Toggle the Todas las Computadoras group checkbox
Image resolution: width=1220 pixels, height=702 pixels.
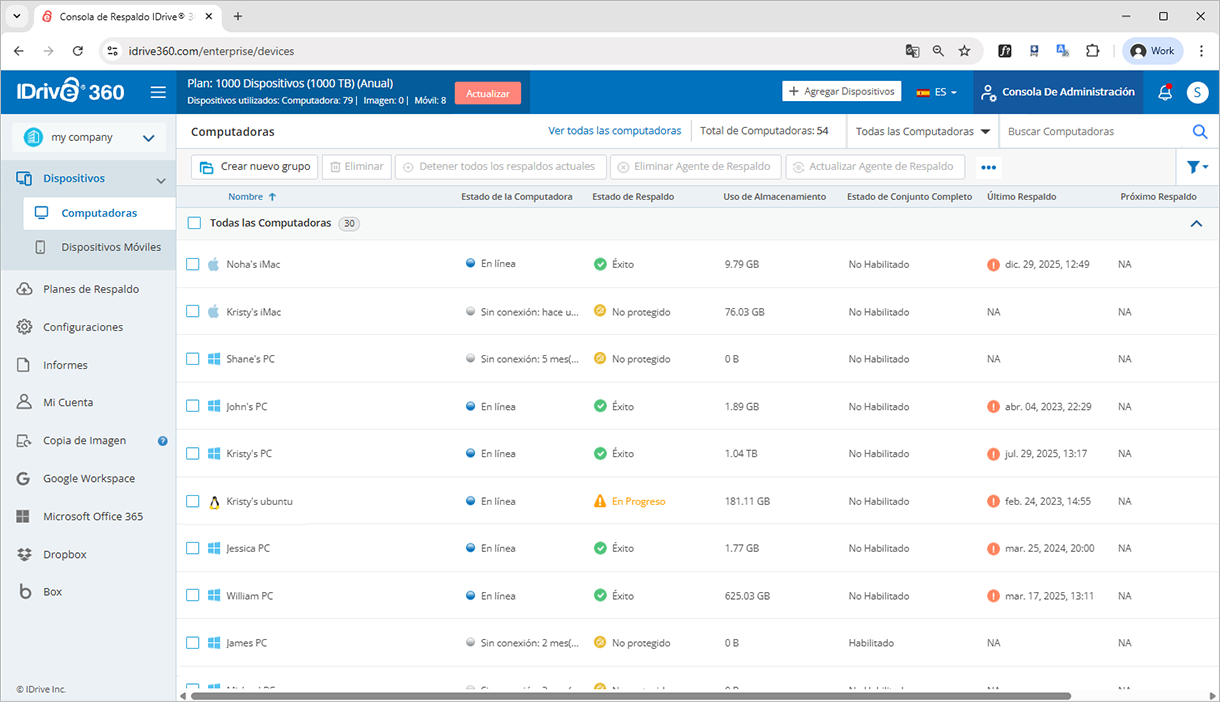[x=194, y=223]
